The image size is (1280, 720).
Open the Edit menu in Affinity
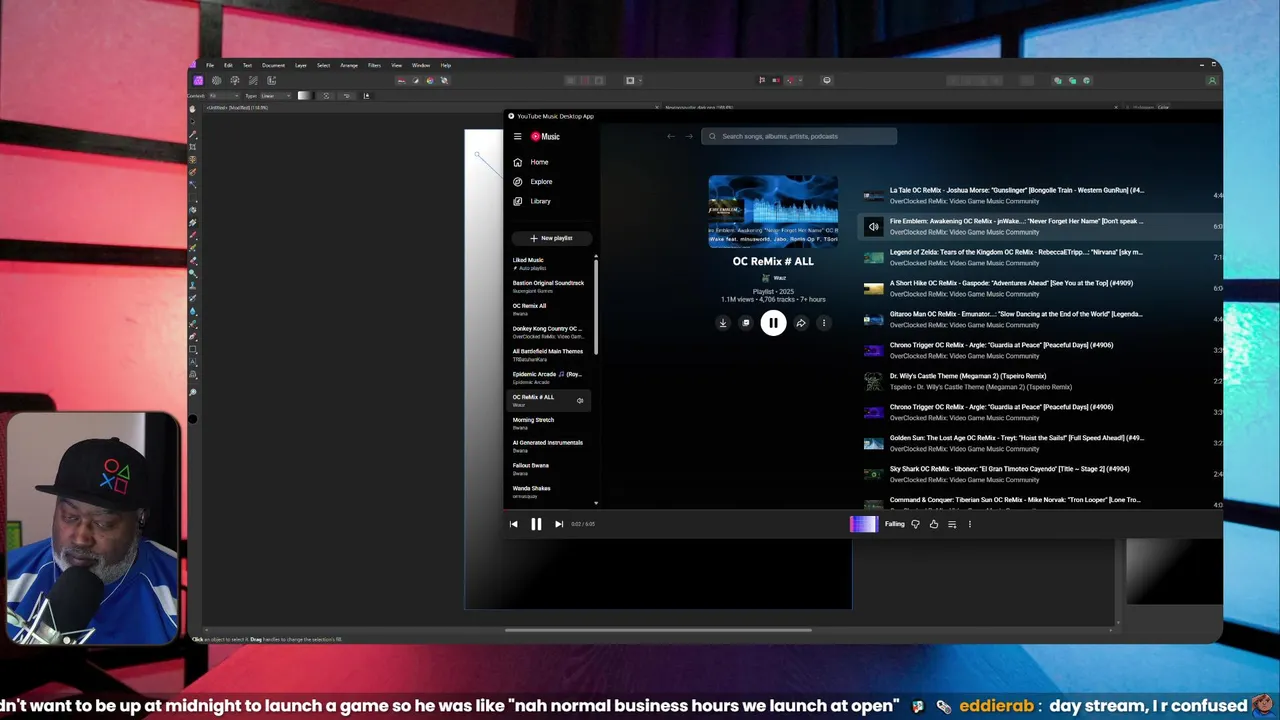tap(228, 65)
